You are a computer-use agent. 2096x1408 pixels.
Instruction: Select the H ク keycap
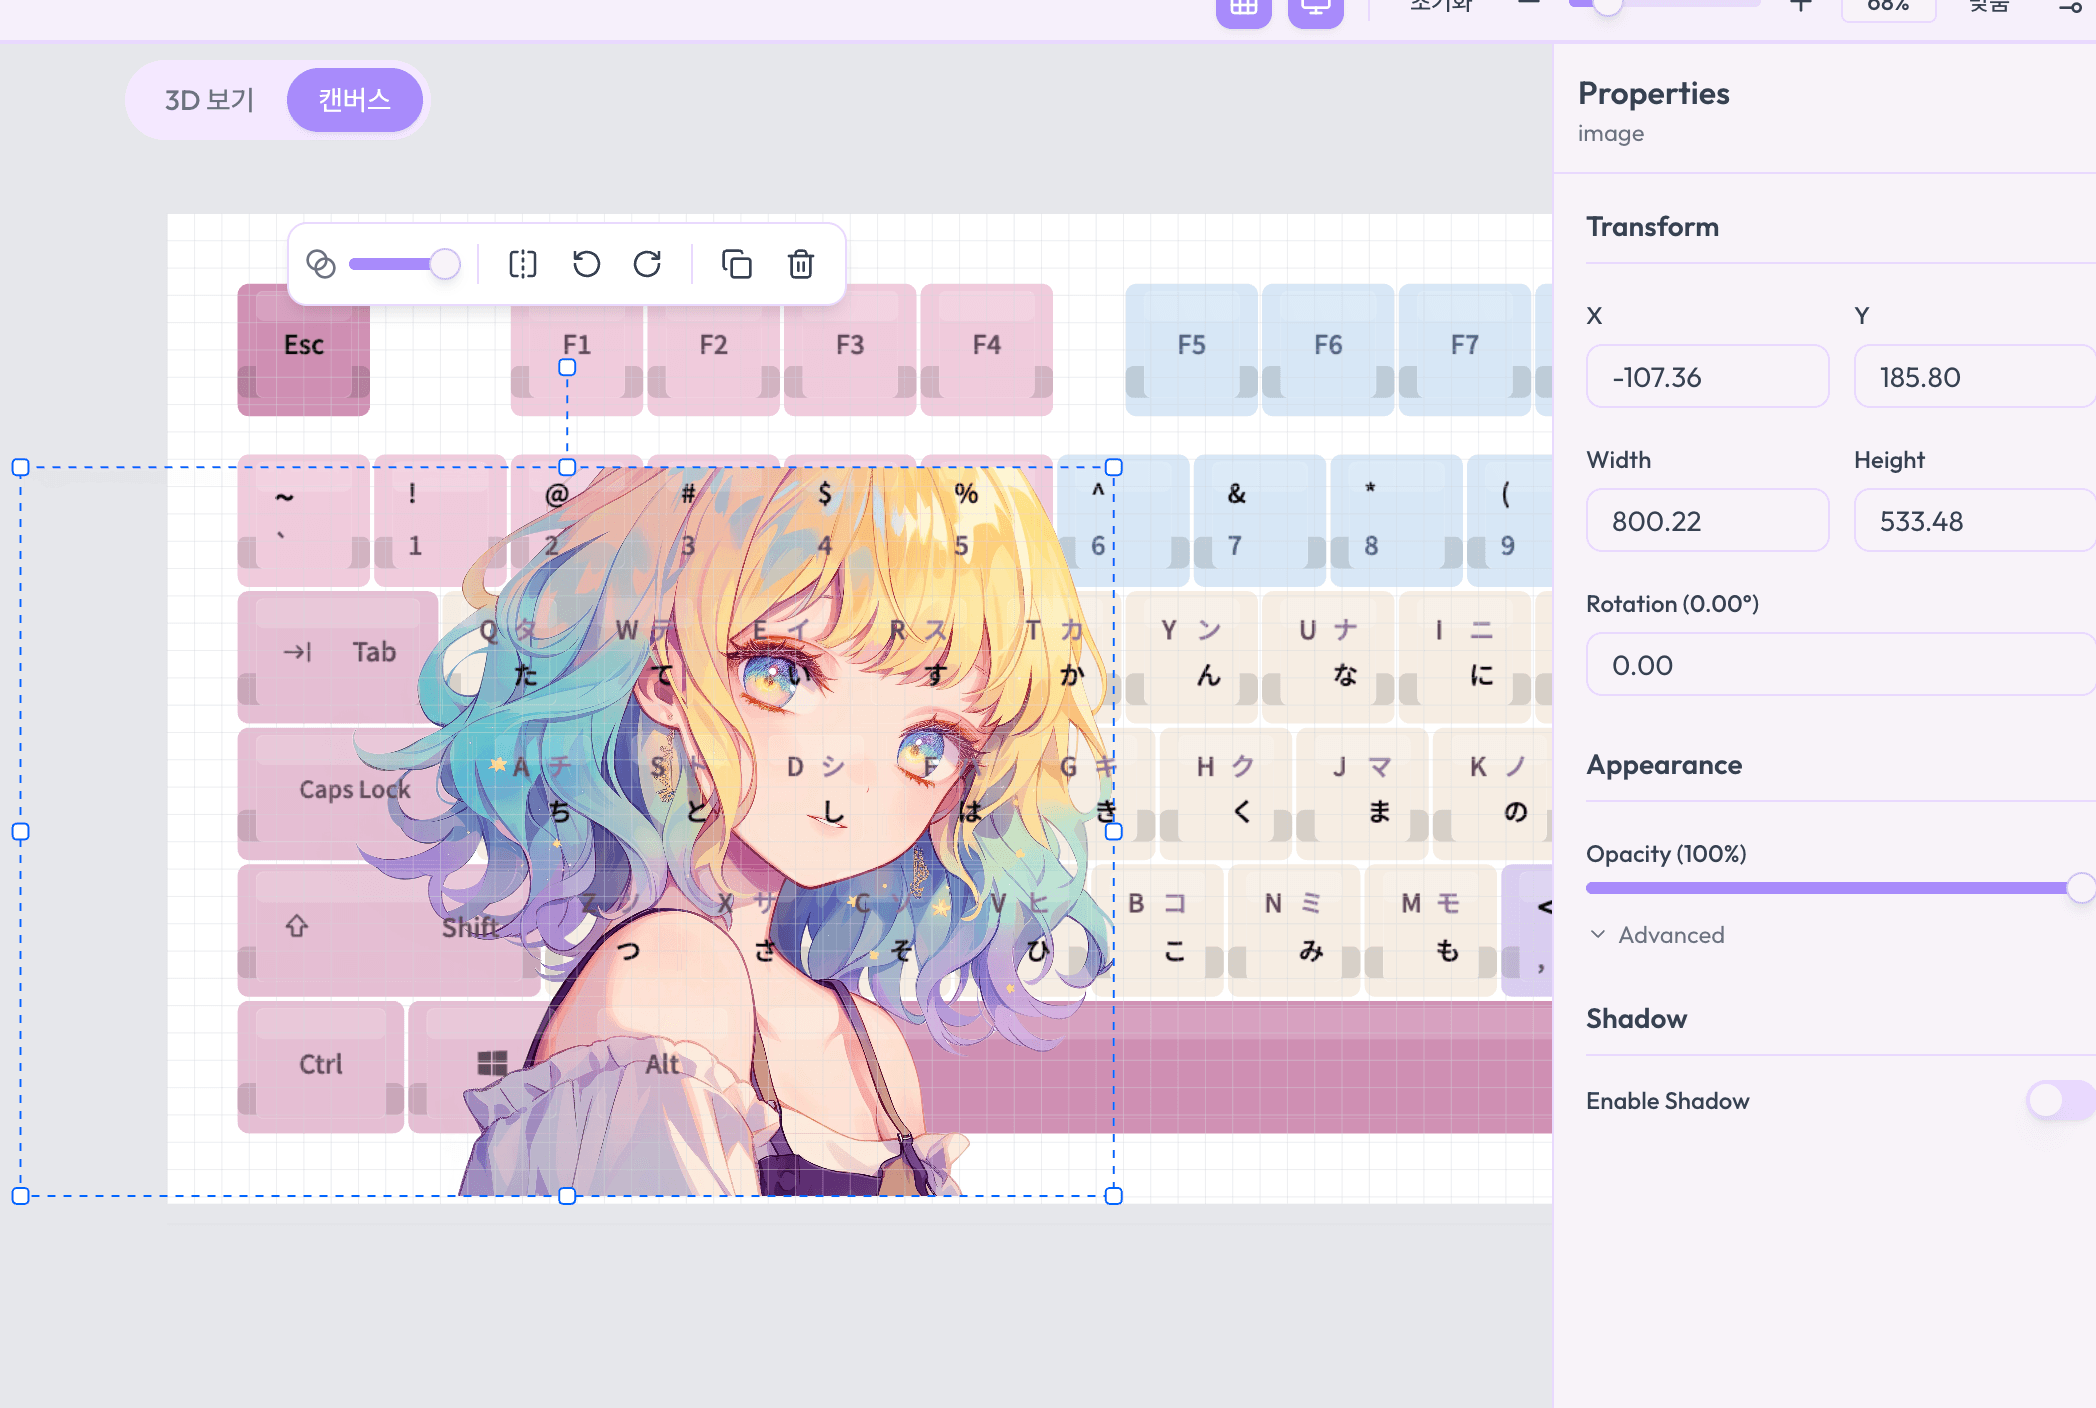1225,794
